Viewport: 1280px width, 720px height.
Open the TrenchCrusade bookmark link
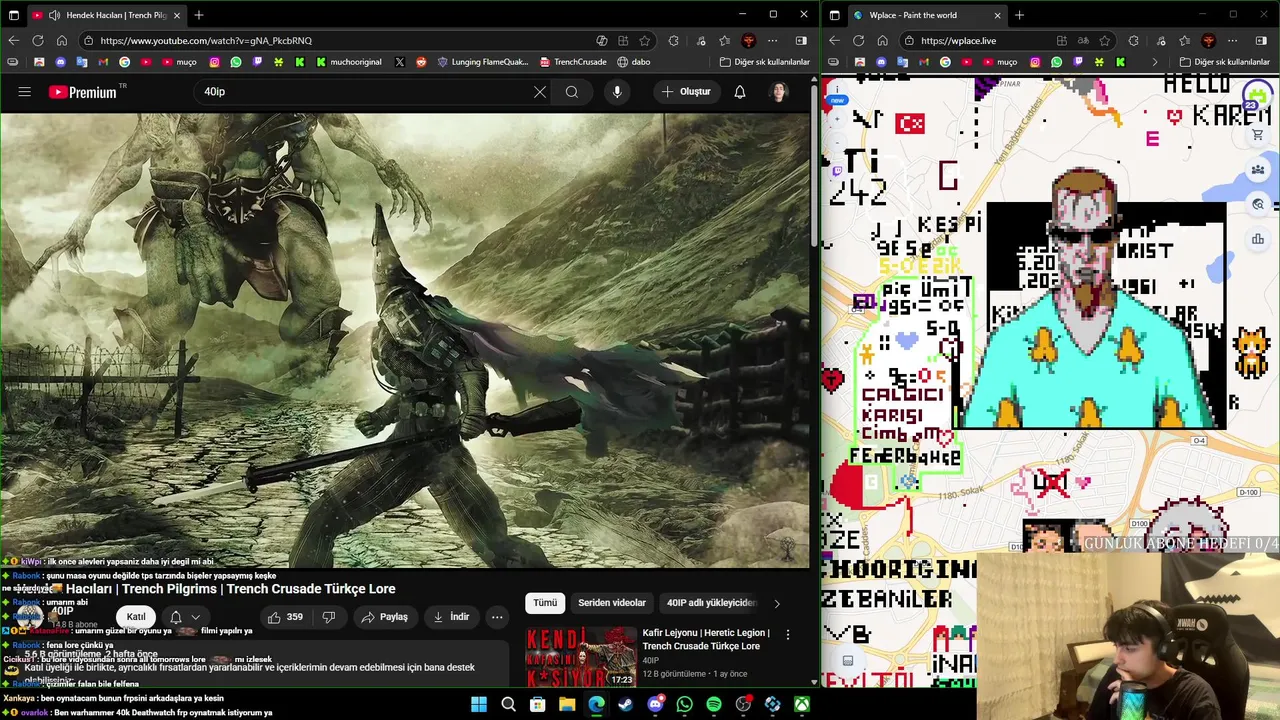tap(573, 62)
